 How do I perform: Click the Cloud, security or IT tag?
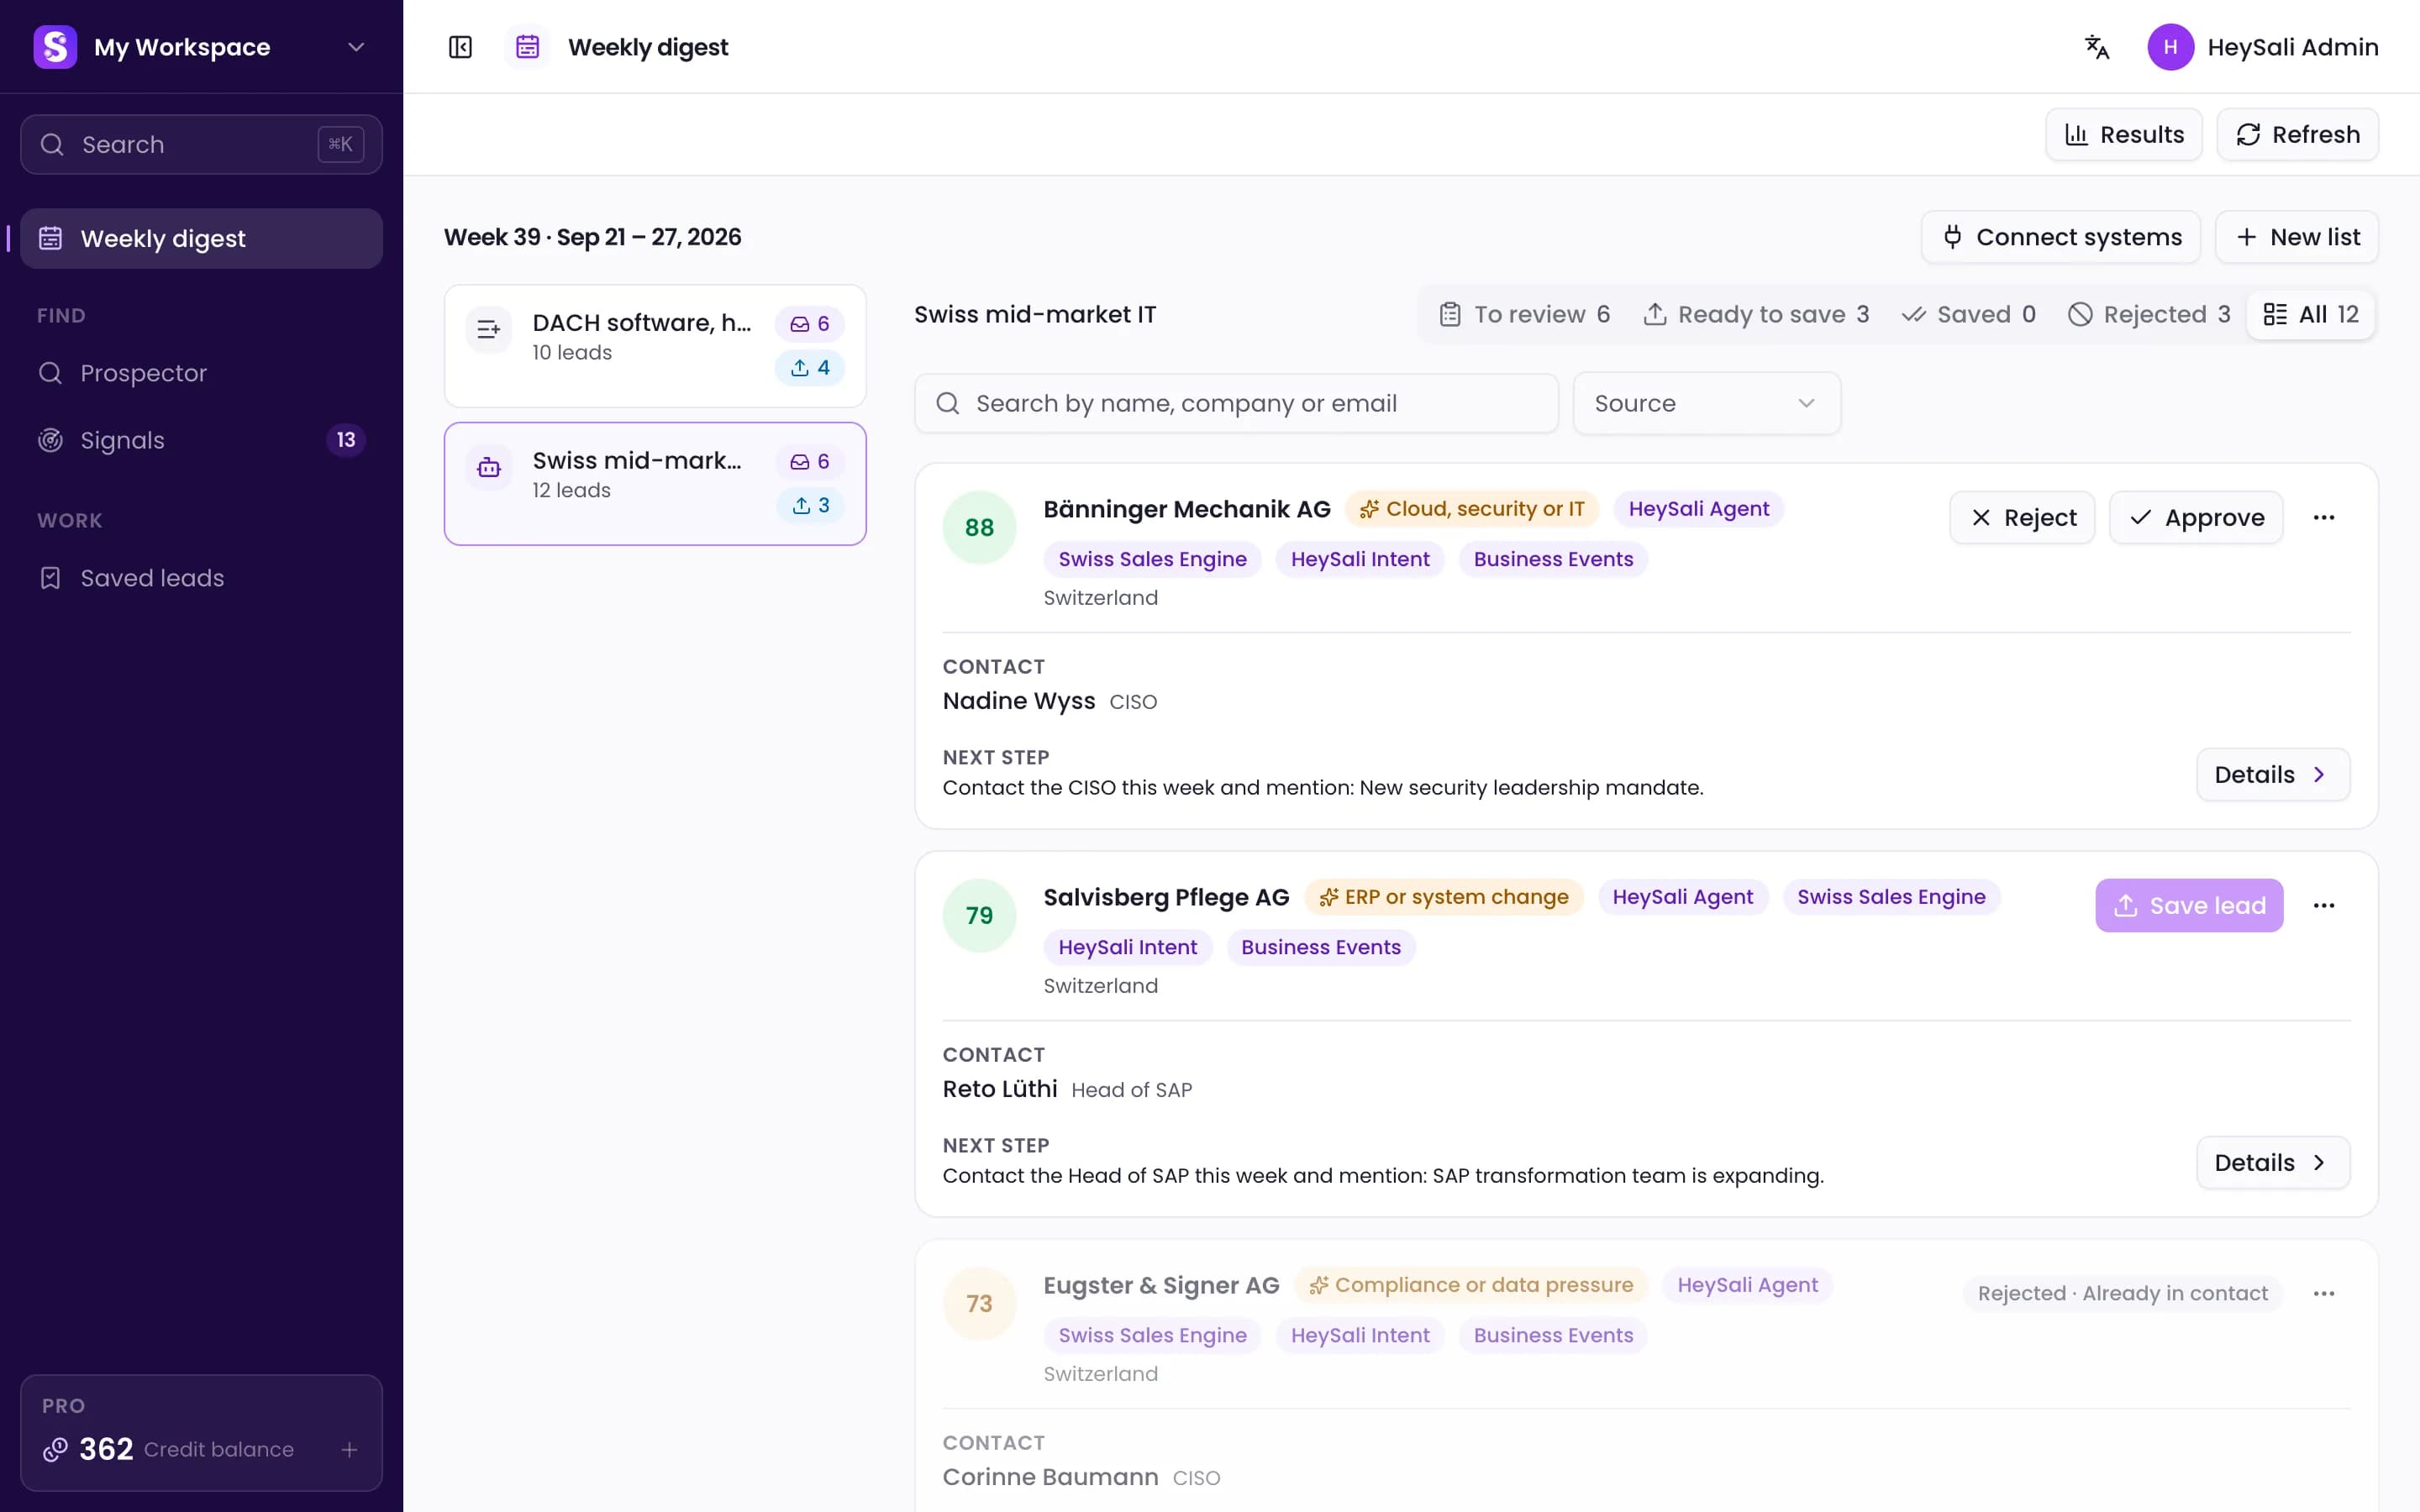pyautogui.click(x=1471, y=509)
